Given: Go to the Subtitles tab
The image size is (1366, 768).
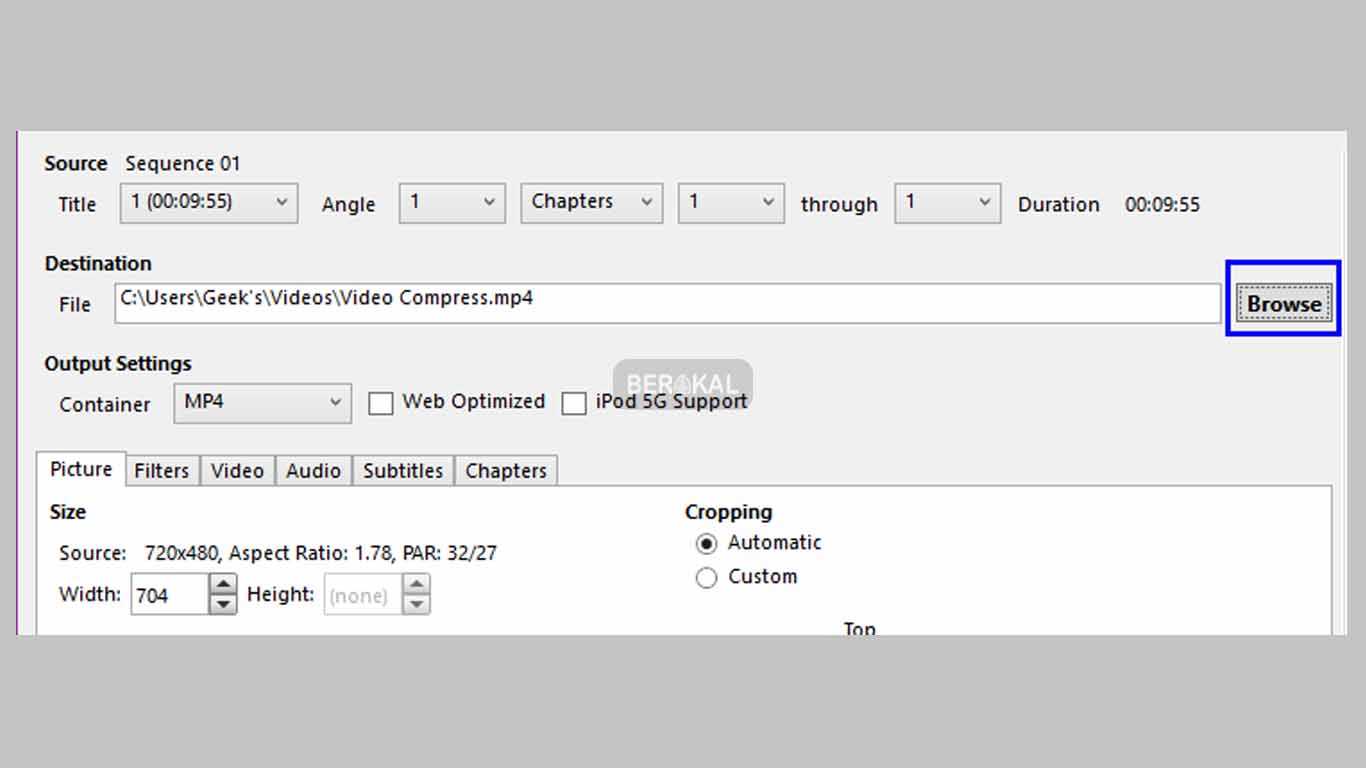Looking at the screenshot, I should (x=403, y=471).
